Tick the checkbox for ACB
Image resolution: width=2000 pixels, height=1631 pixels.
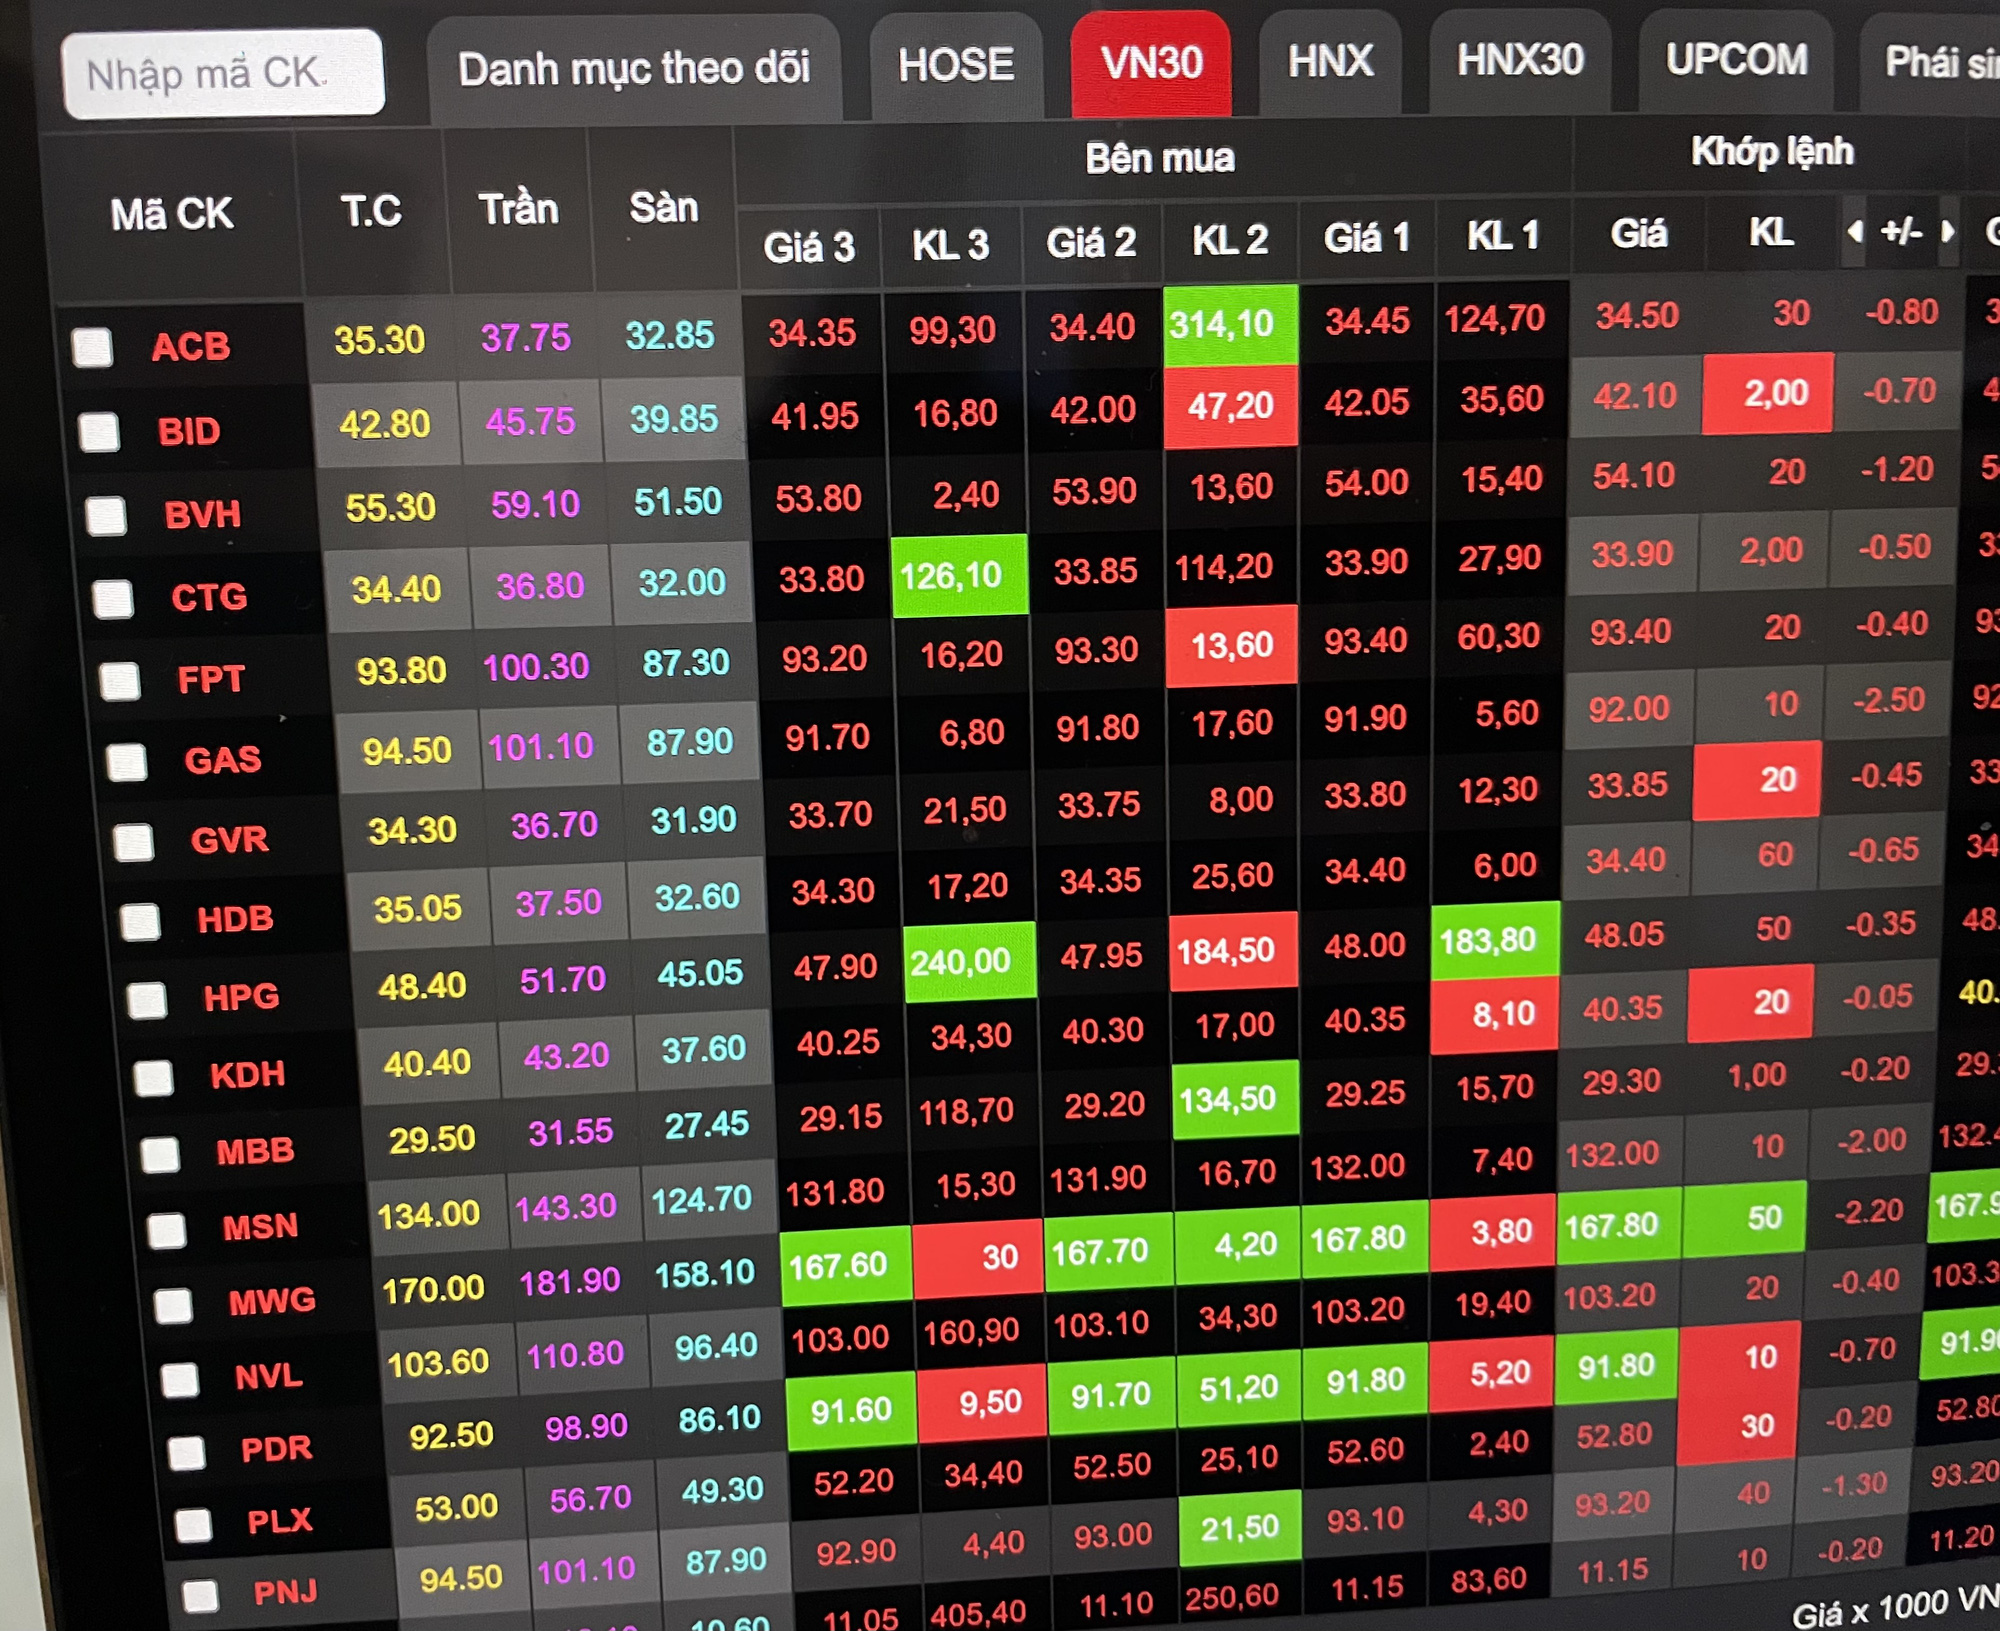coord(92,347)
